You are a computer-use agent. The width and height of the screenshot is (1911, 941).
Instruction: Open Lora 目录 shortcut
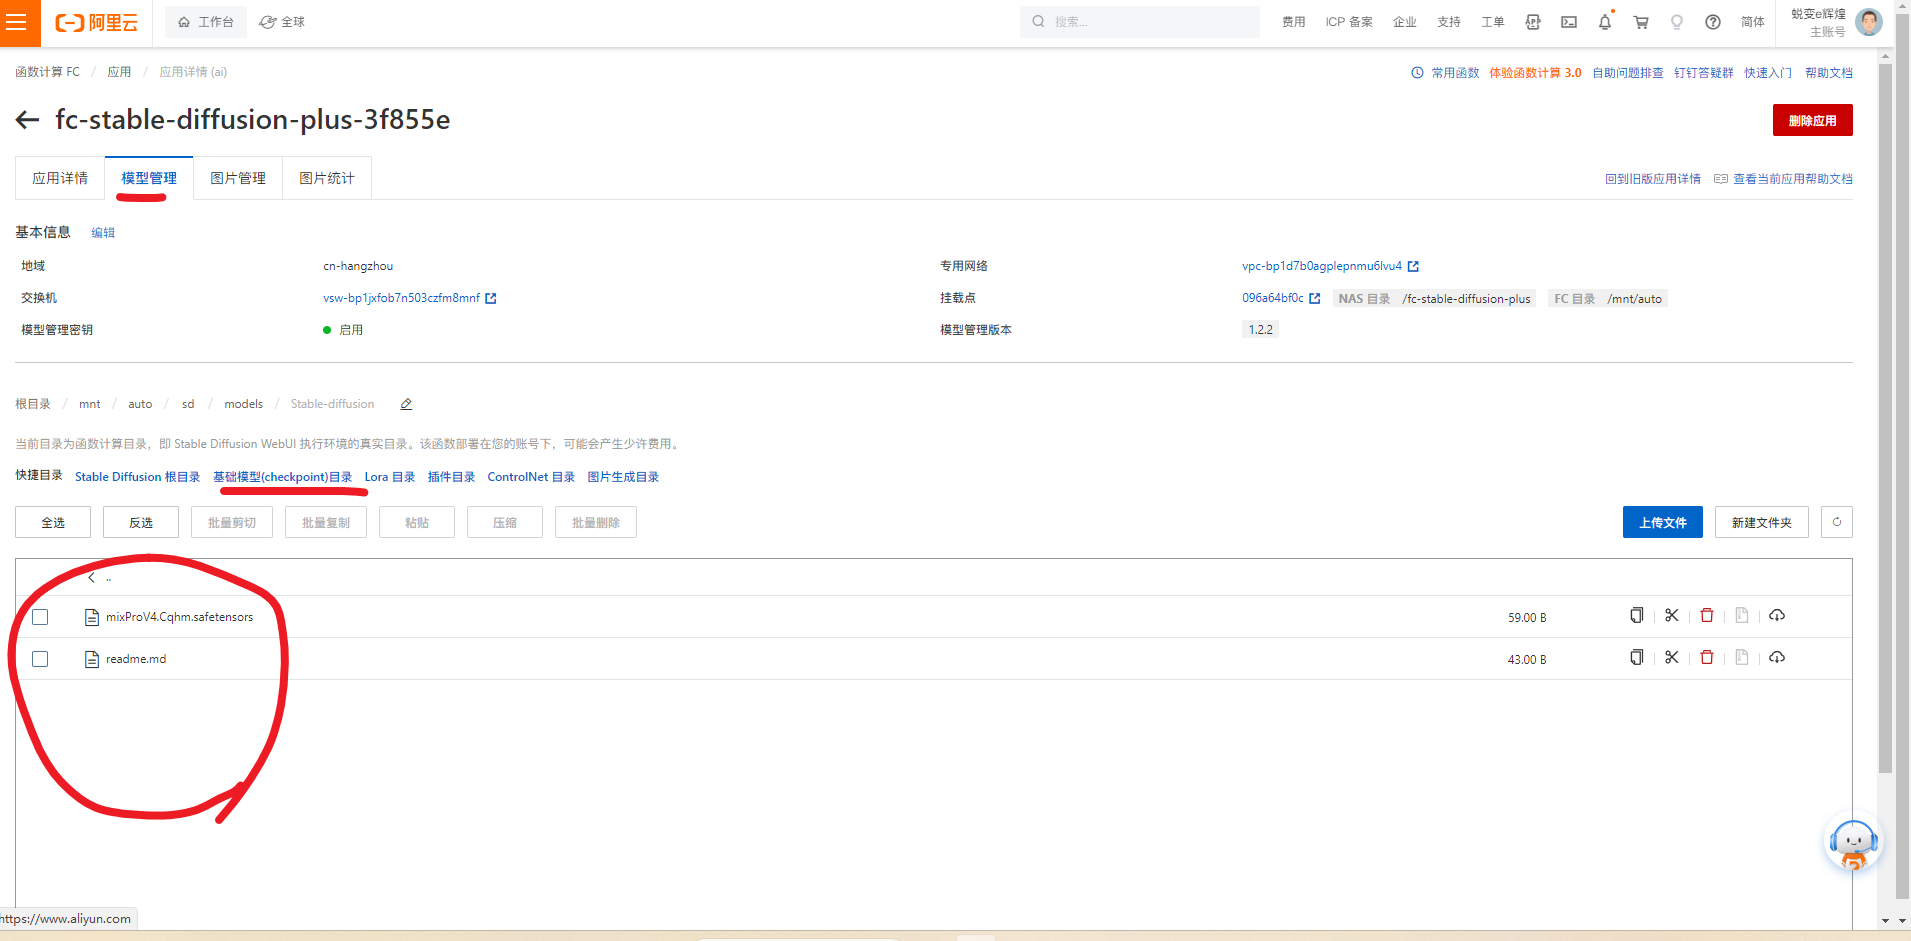pyautogui.click(x=390, y=477)
